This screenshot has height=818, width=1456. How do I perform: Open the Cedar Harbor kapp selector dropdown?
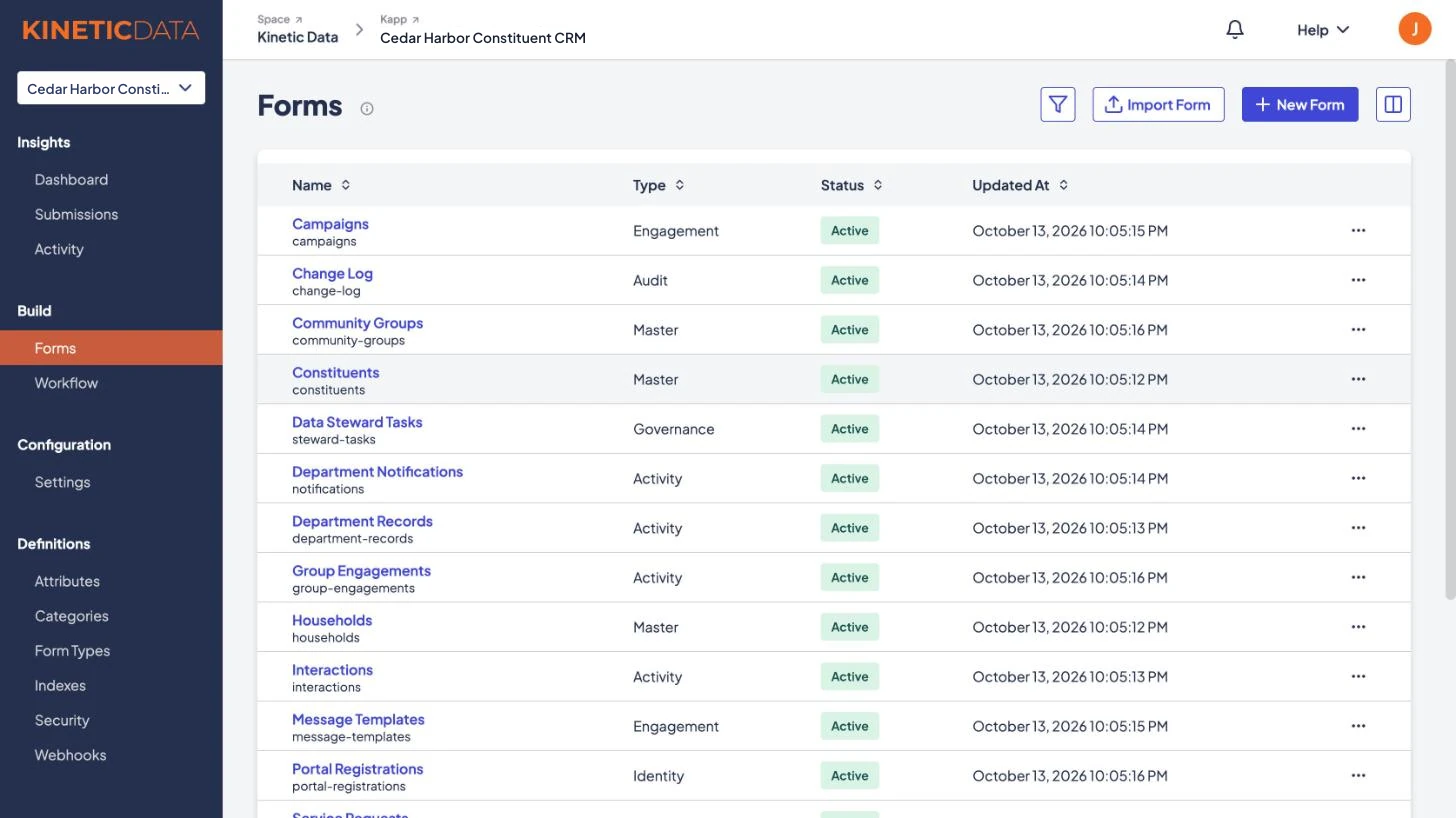tap(111, 88)
